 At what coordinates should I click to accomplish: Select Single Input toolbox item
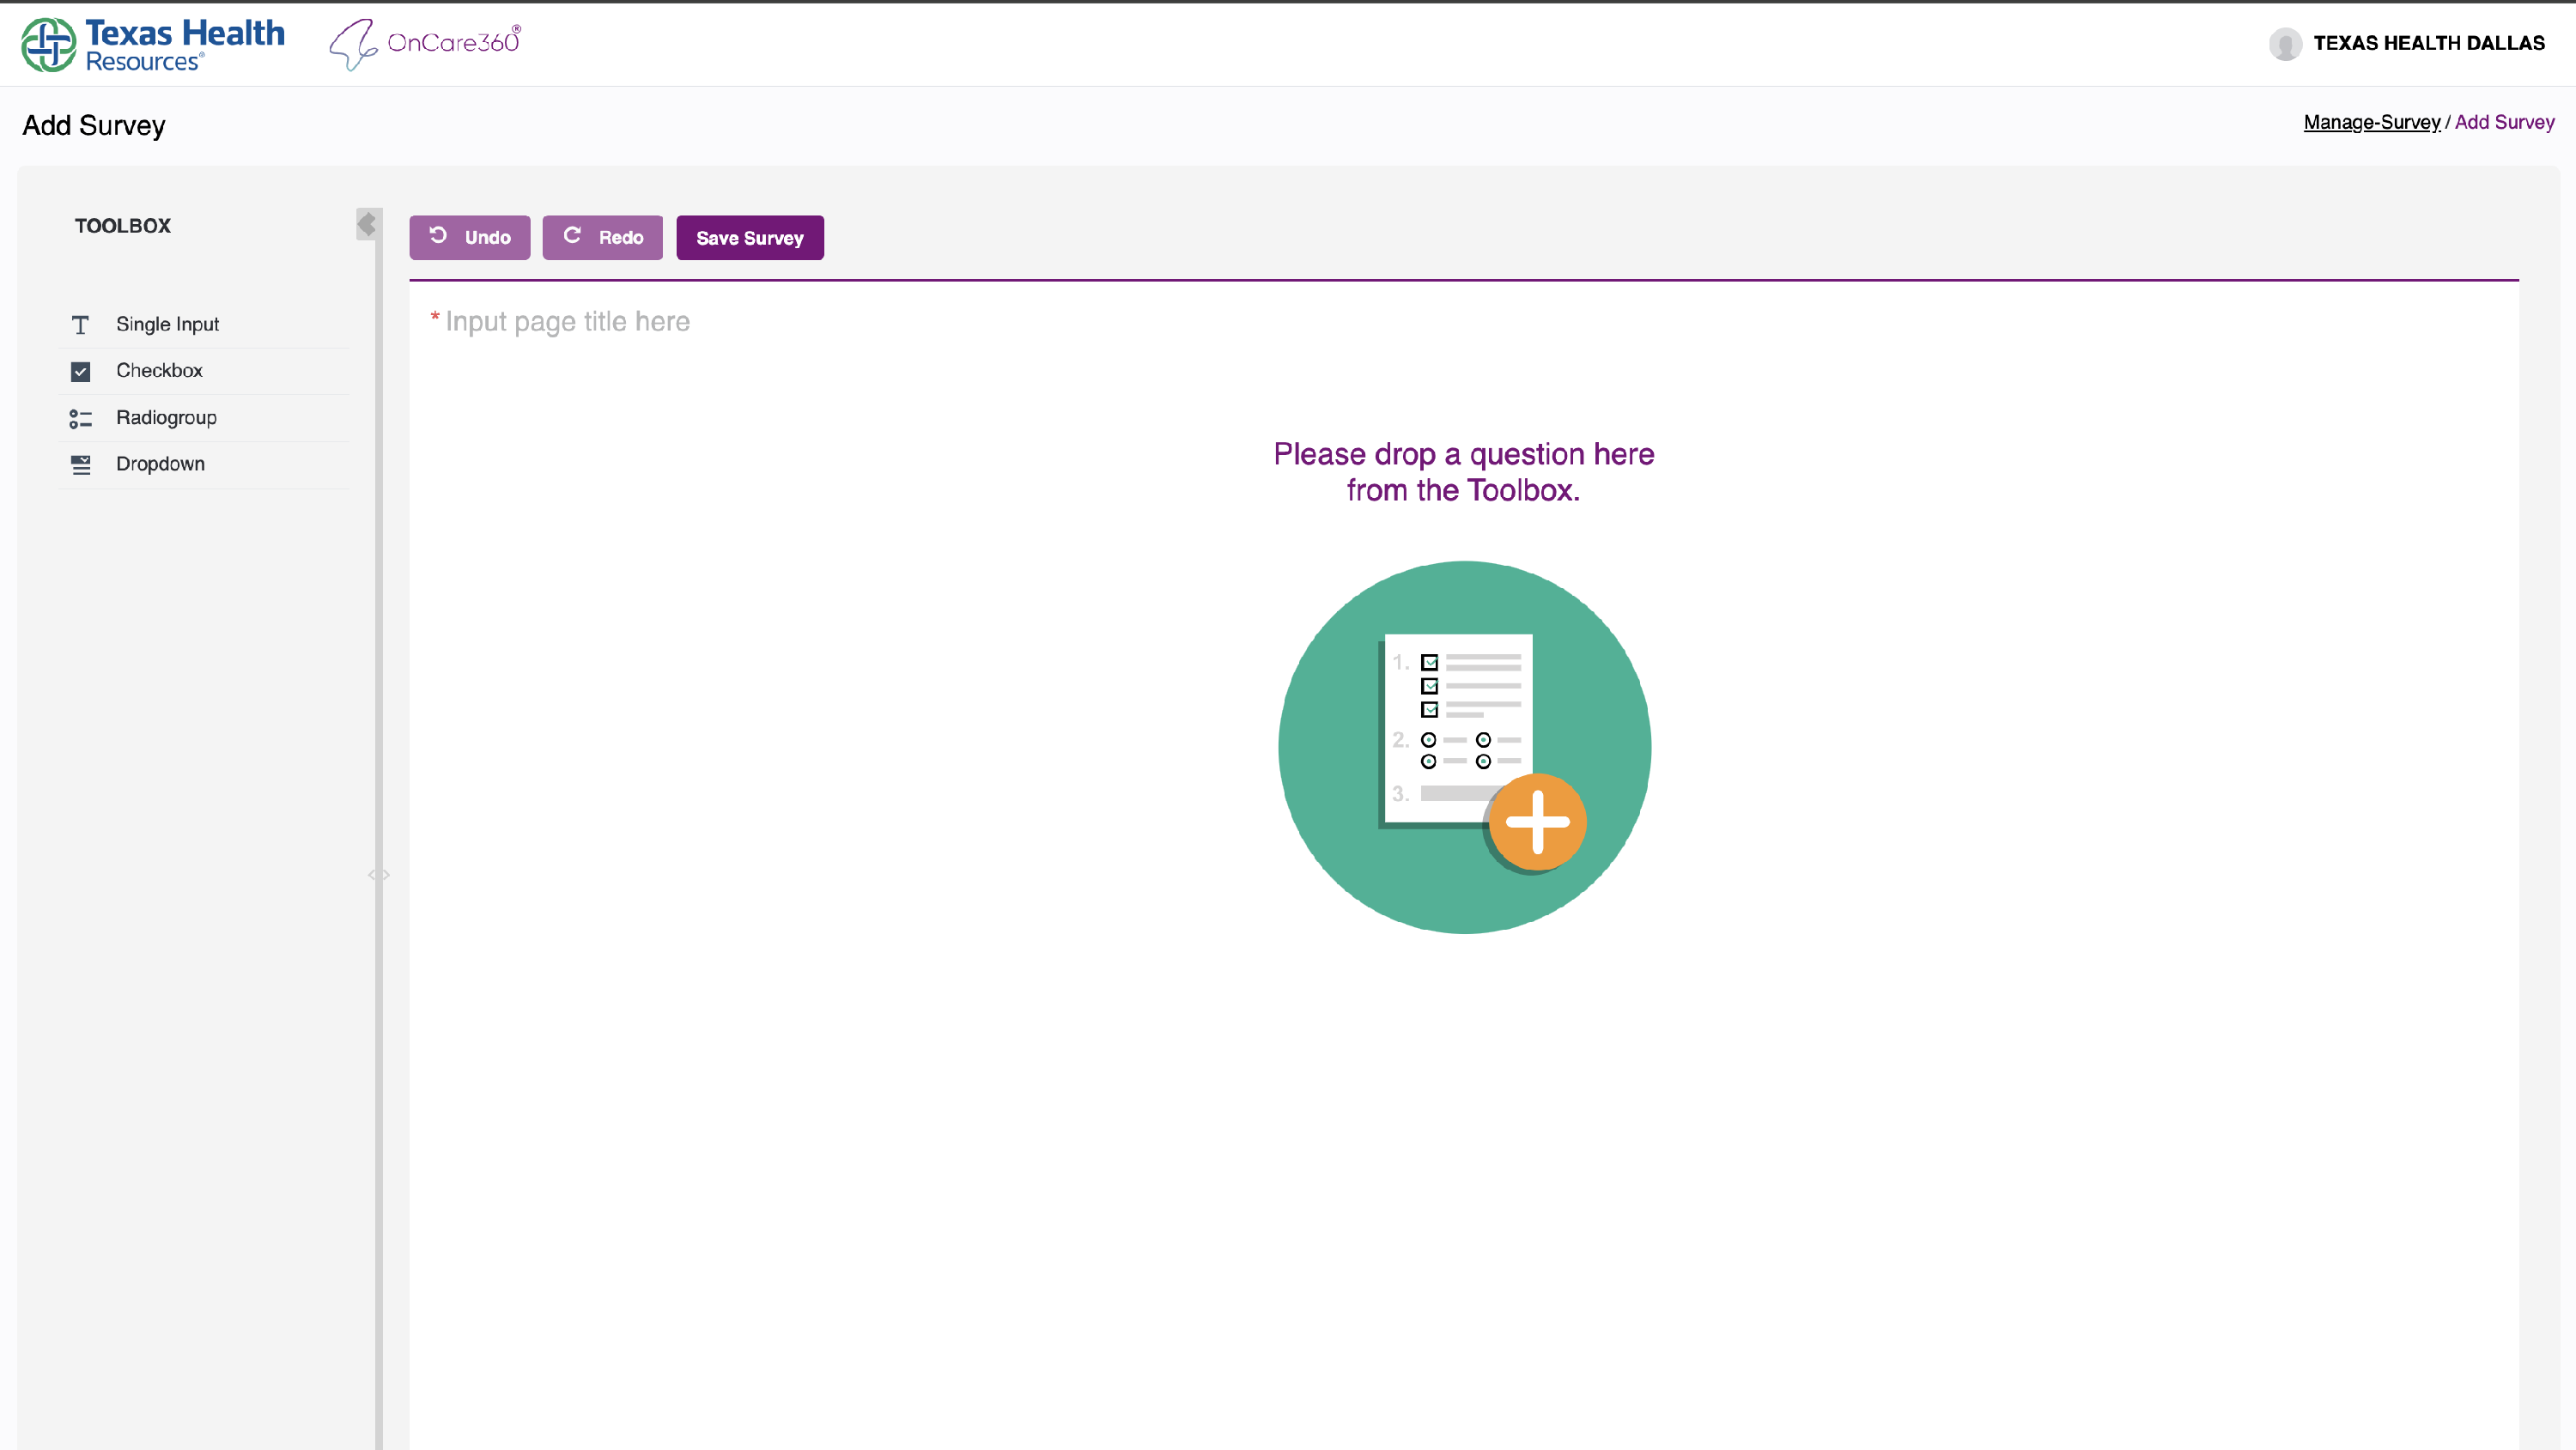[167, 325]
